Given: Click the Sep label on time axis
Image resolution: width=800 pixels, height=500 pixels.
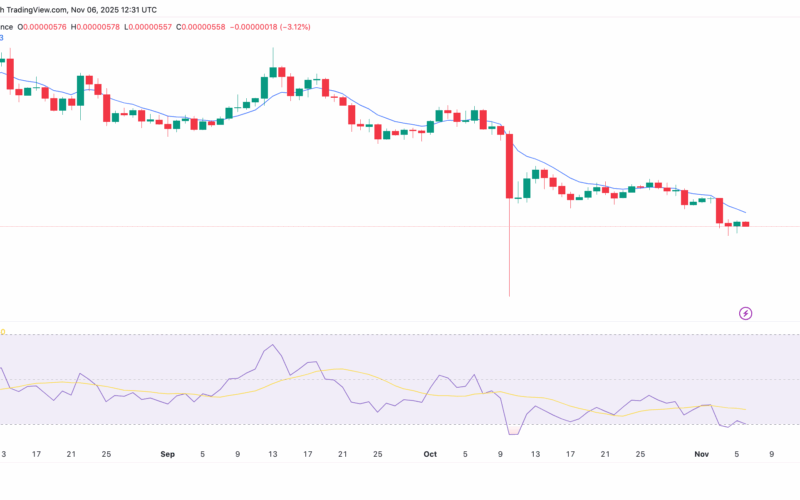Looking at the screenshot, I should pyautogui.click(x=167, y=453).
